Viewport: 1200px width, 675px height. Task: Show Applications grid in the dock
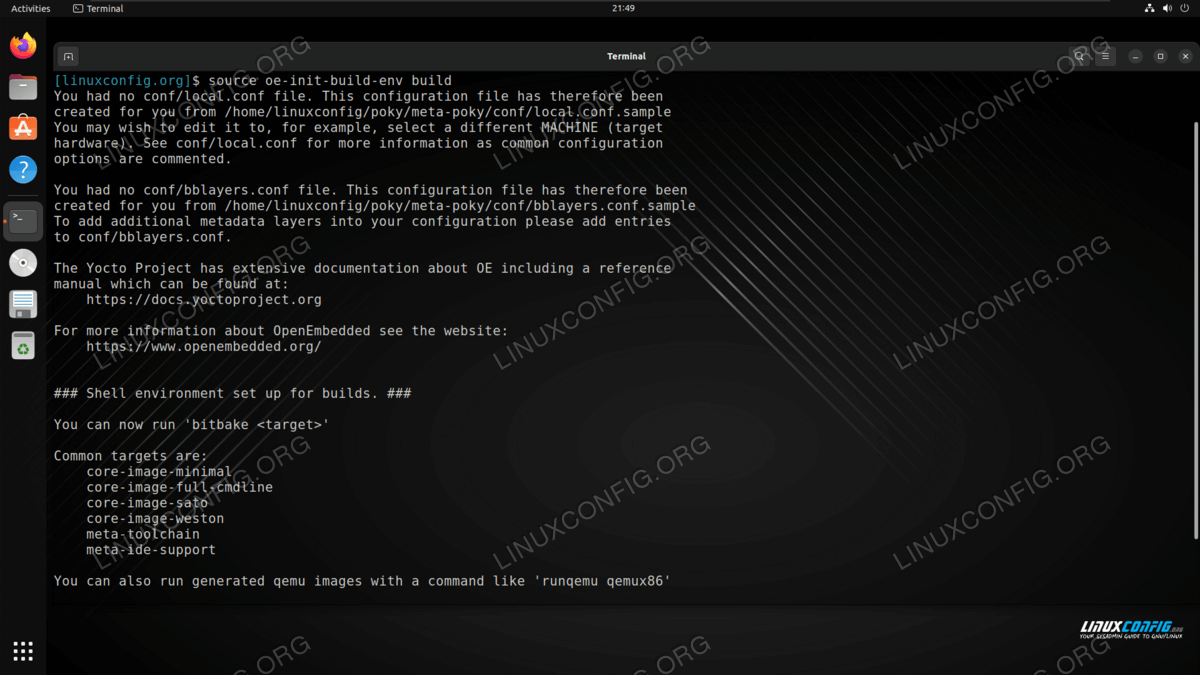[x=23, y=651]
